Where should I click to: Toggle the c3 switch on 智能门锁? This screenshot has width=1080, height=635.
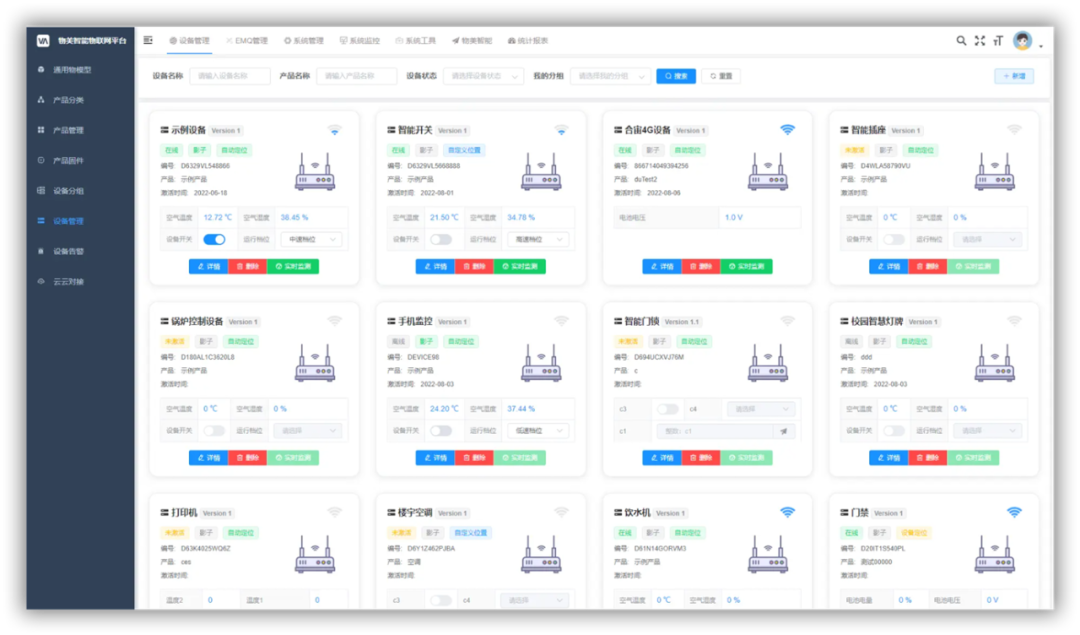tap(667, 409)
